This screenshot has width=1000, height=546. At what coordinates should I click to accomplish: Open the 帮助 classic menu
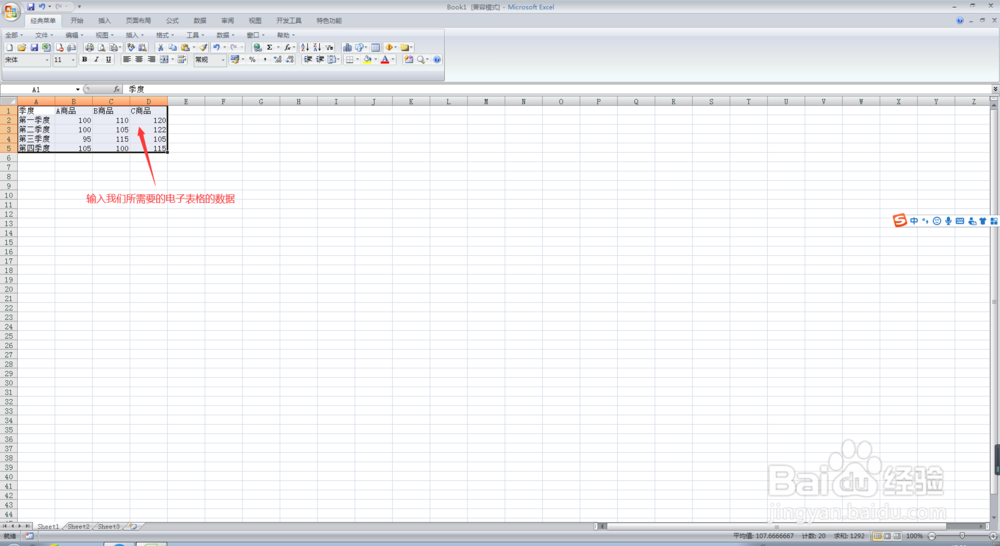point(285,35)
